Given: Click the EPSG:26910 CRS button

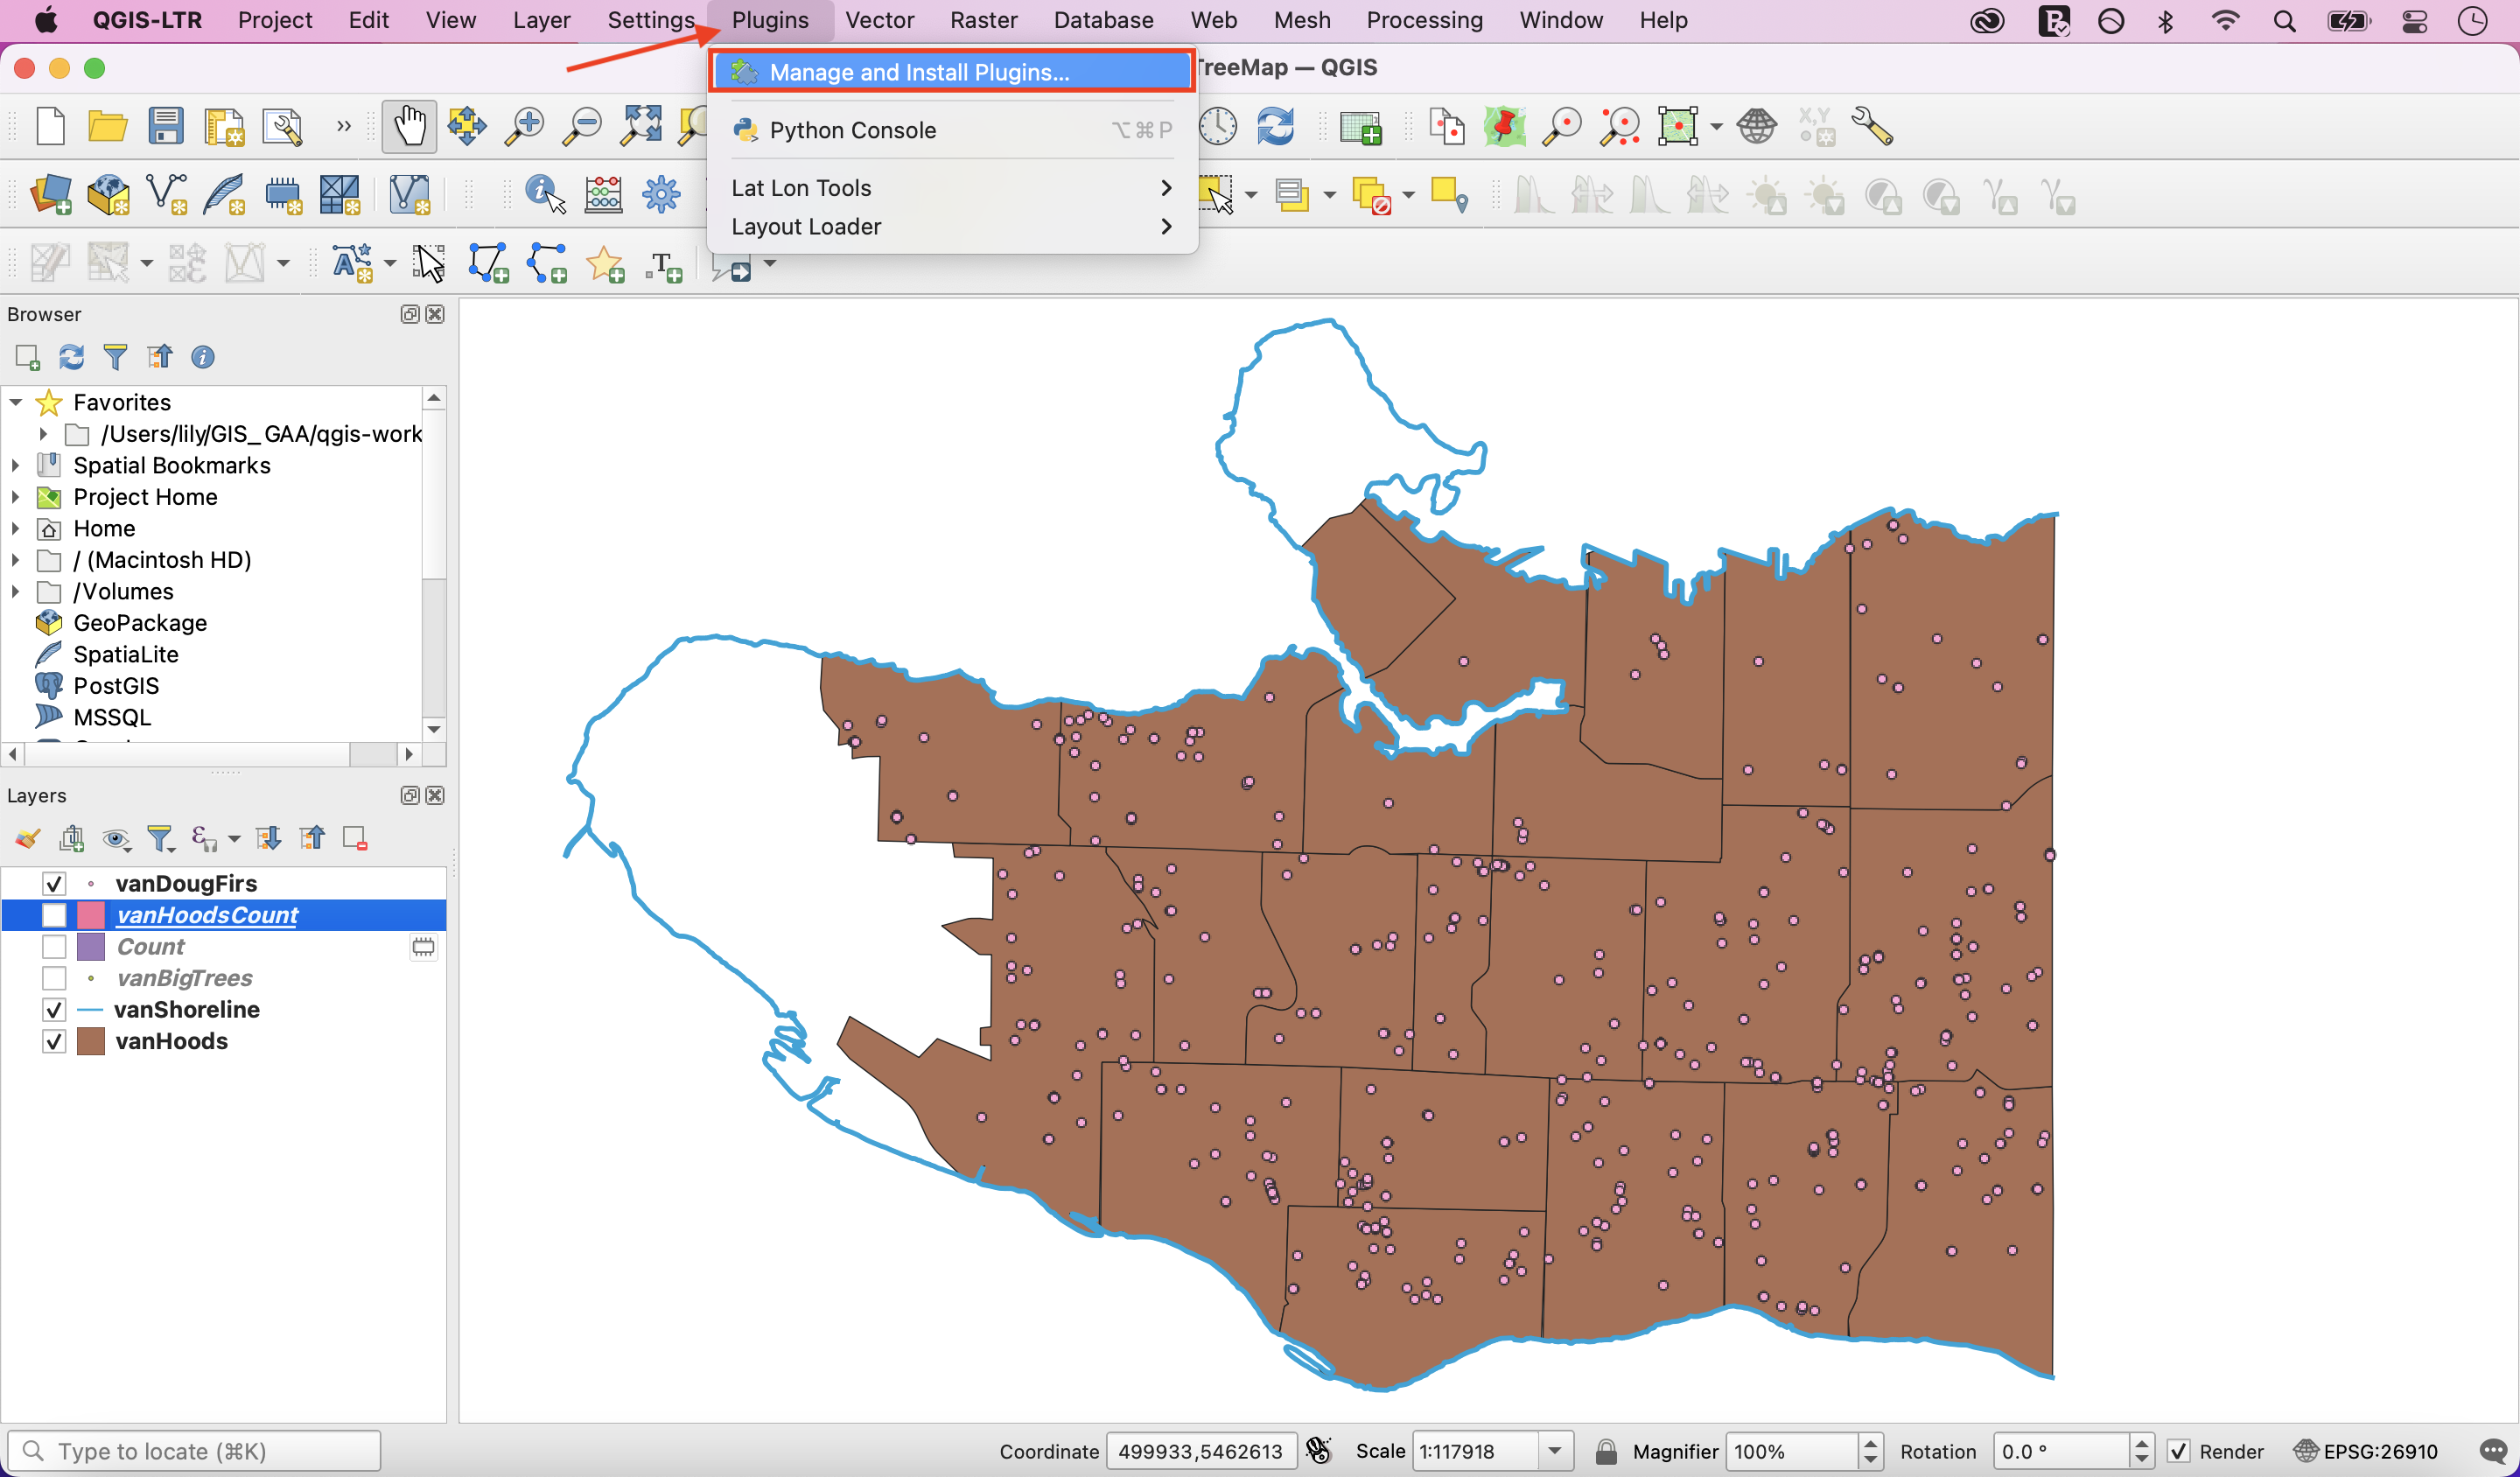Looking at the screenshot, I should [2366, 1451].
